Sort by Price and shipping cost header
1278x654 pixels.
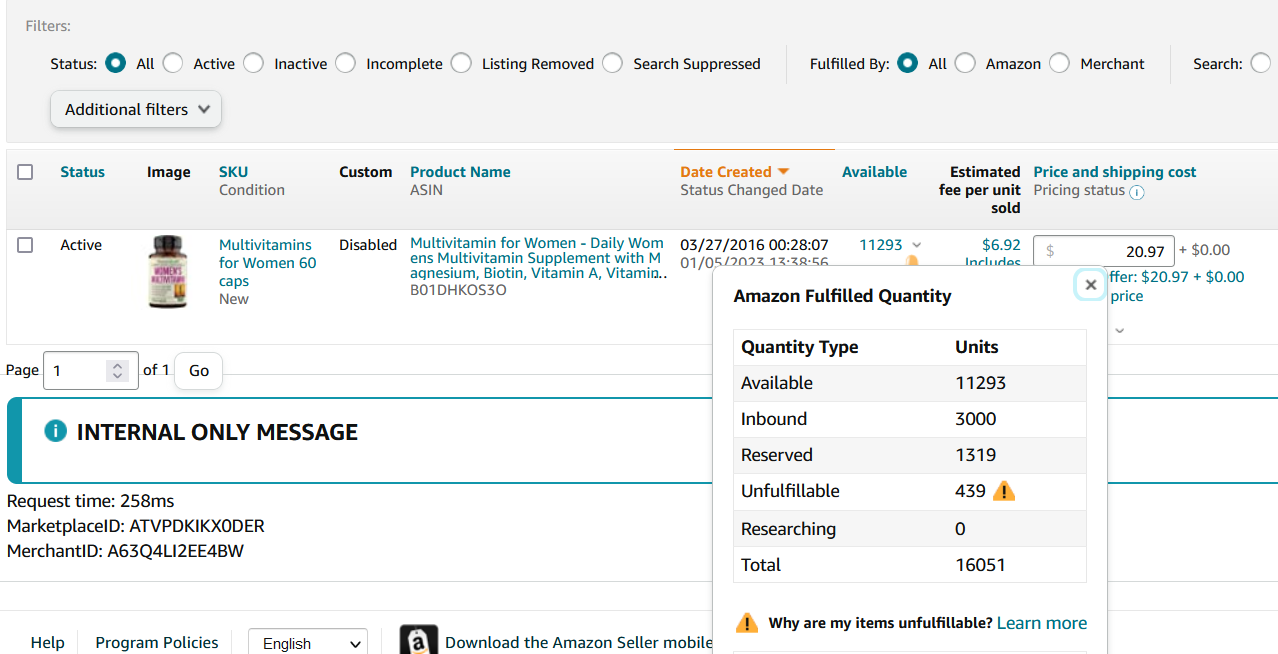[x=1114, y=172]
